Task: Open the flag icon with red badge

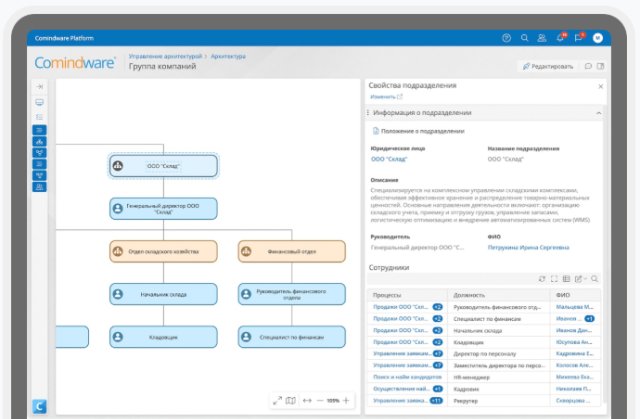Action: [x=579, y=38]
